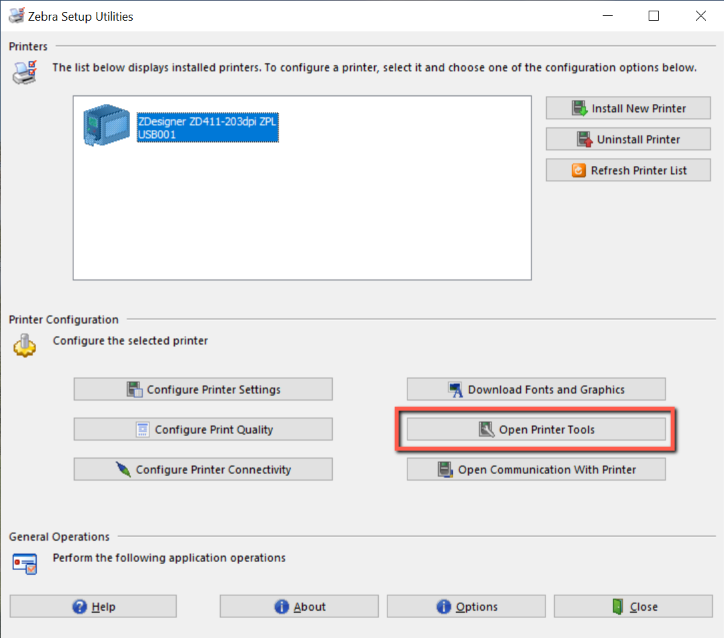Click the General Operations window icon
This screenshot has height=638, width=724.
[x=24, y=563]
